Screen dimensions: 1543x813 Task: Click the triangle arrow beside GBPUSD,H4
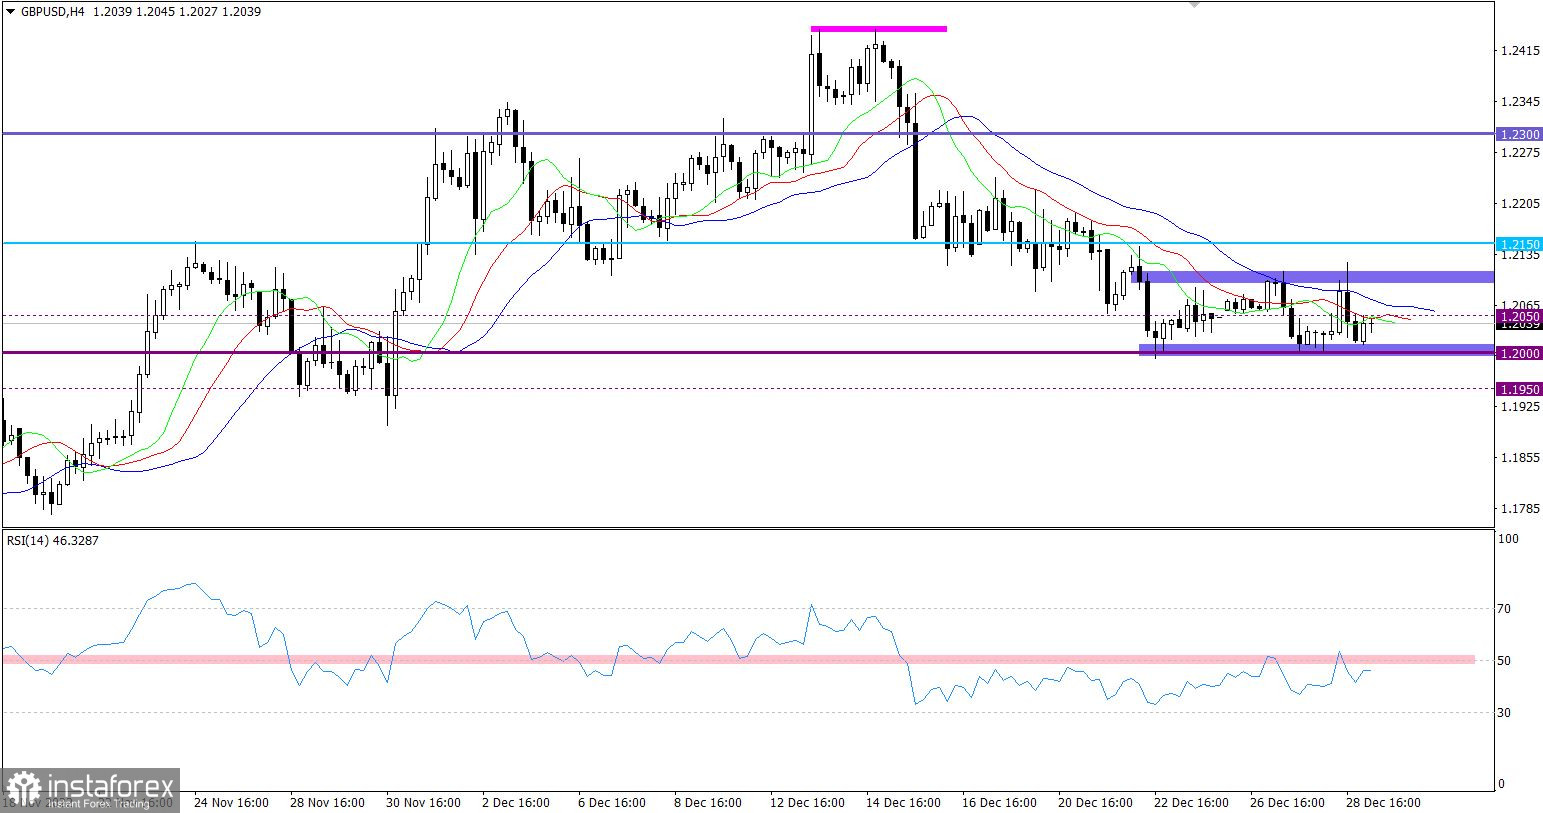11,12
